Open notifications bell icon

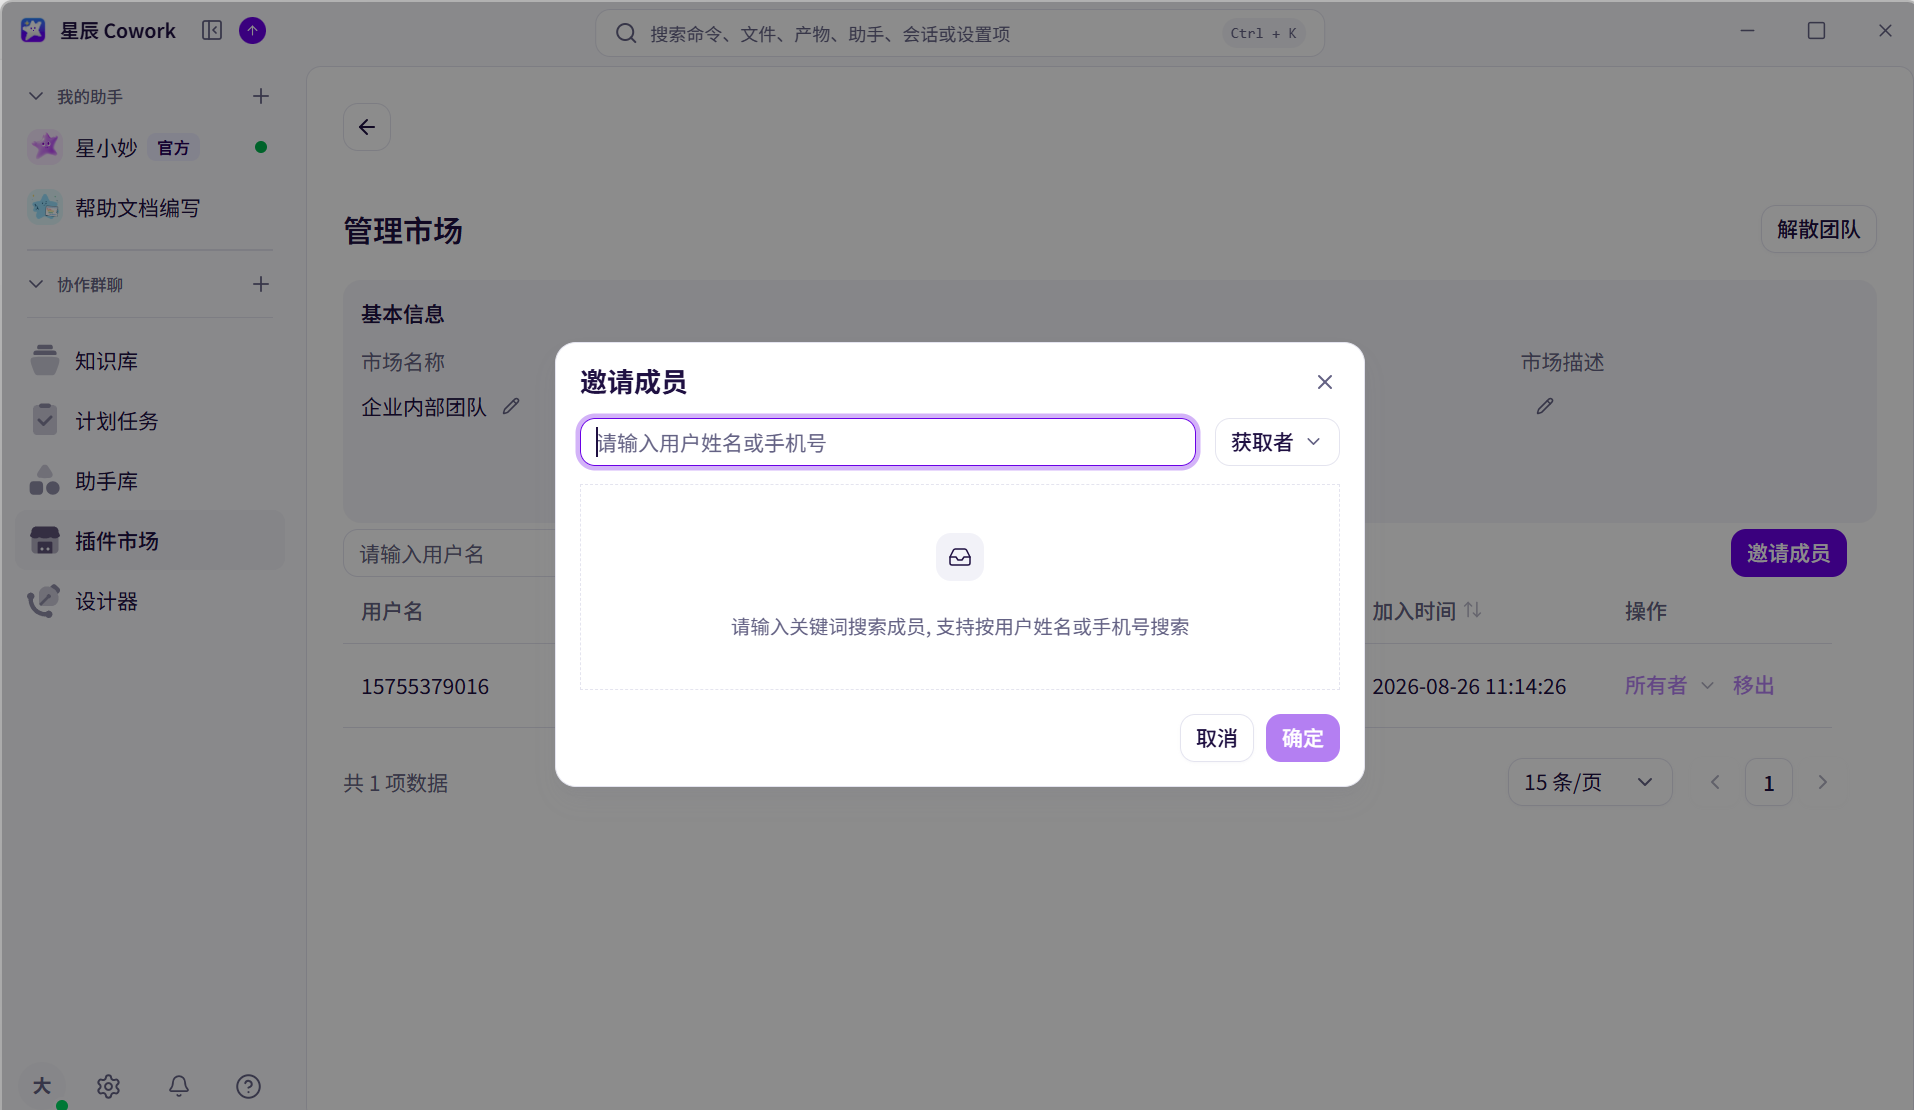click(x=179, y=1086)
